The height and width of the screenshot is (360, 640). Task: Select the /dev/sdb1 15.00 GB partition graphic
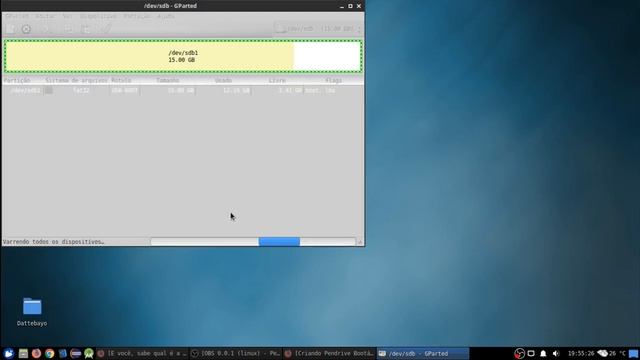coord(183,56)
